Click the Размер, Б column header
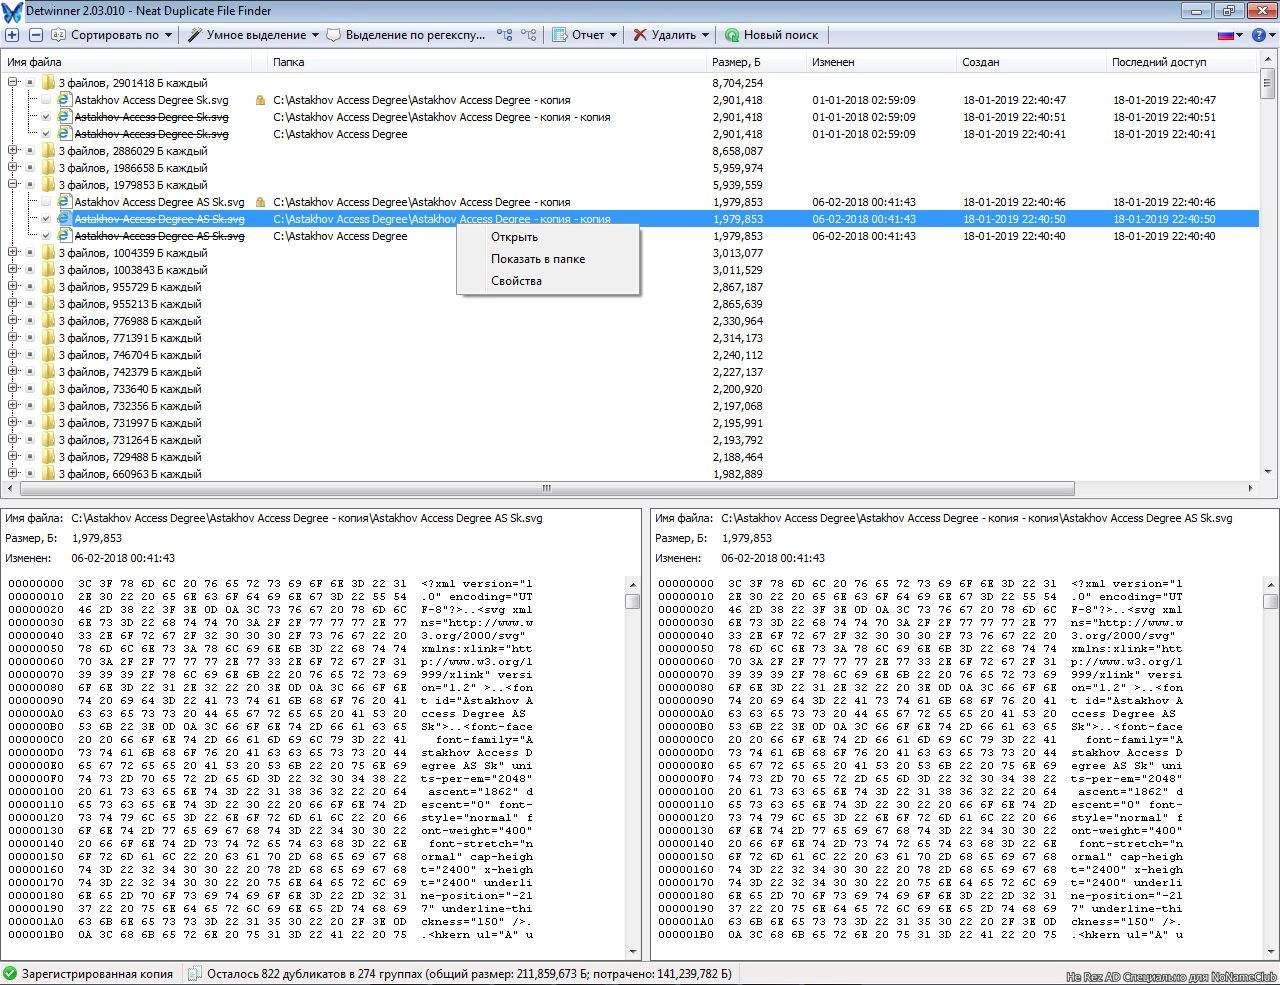This screenshot has height=985, width=1280. 757,62
